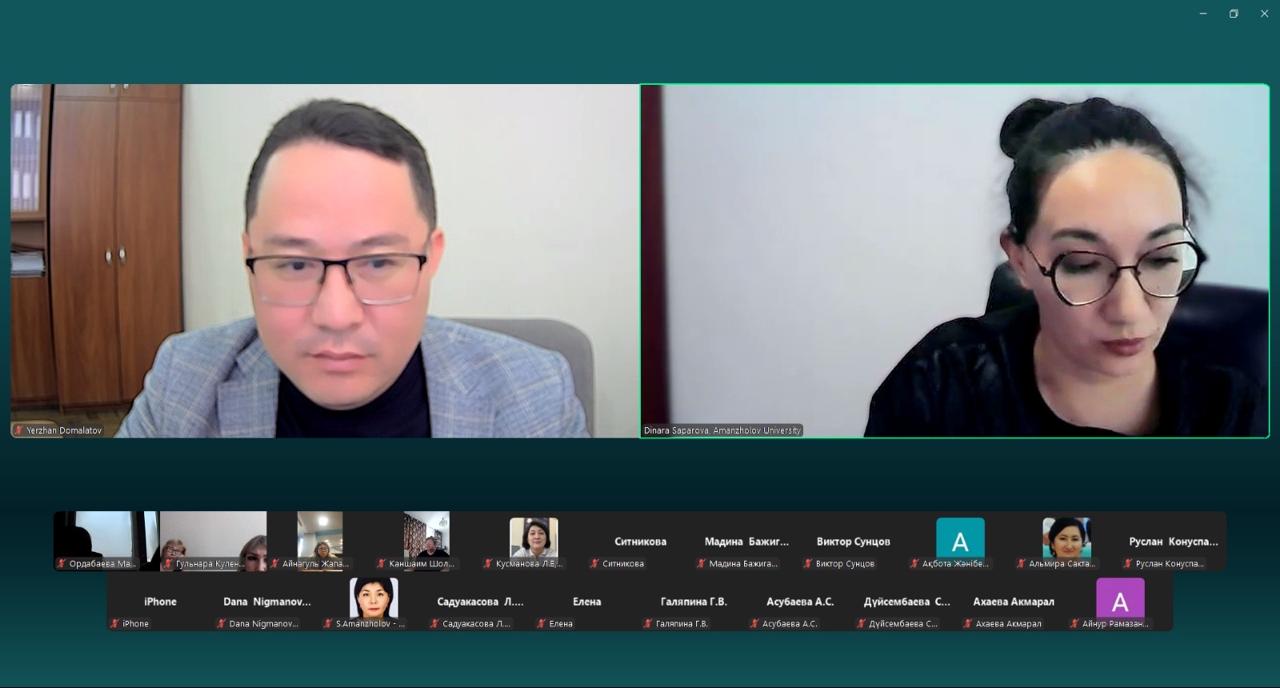Select the iPhone participant tile
The width and height of the screenshot is (1280, 688).
tap(160, 601)
